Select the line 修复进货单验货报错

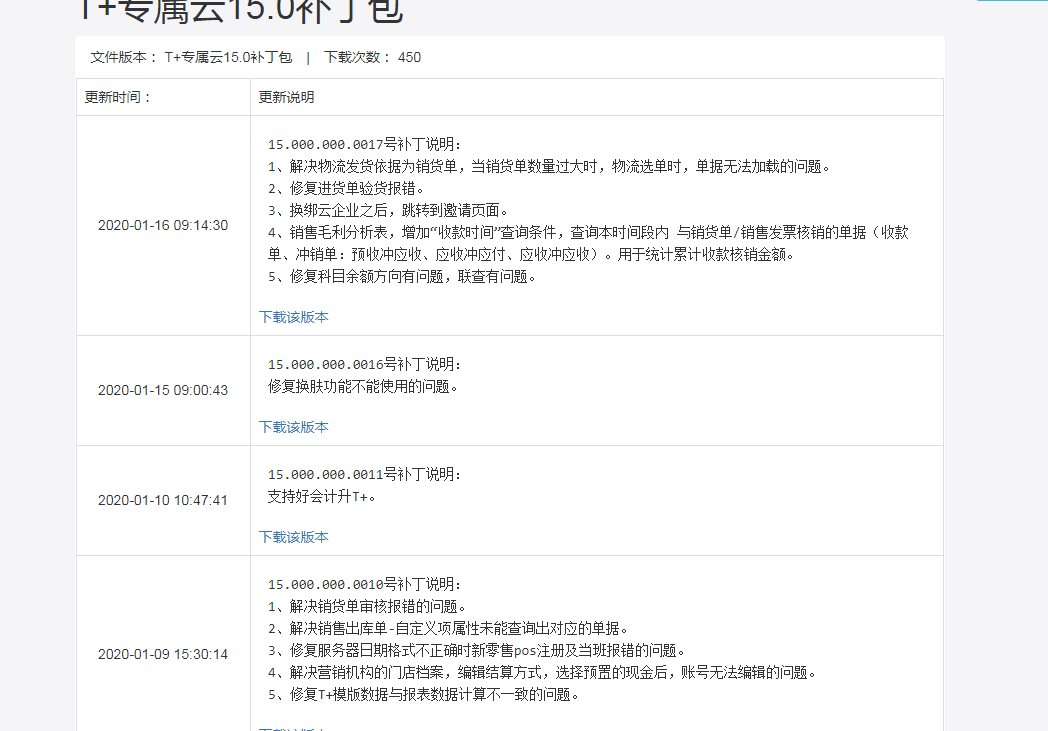click(x=346, y=188)
